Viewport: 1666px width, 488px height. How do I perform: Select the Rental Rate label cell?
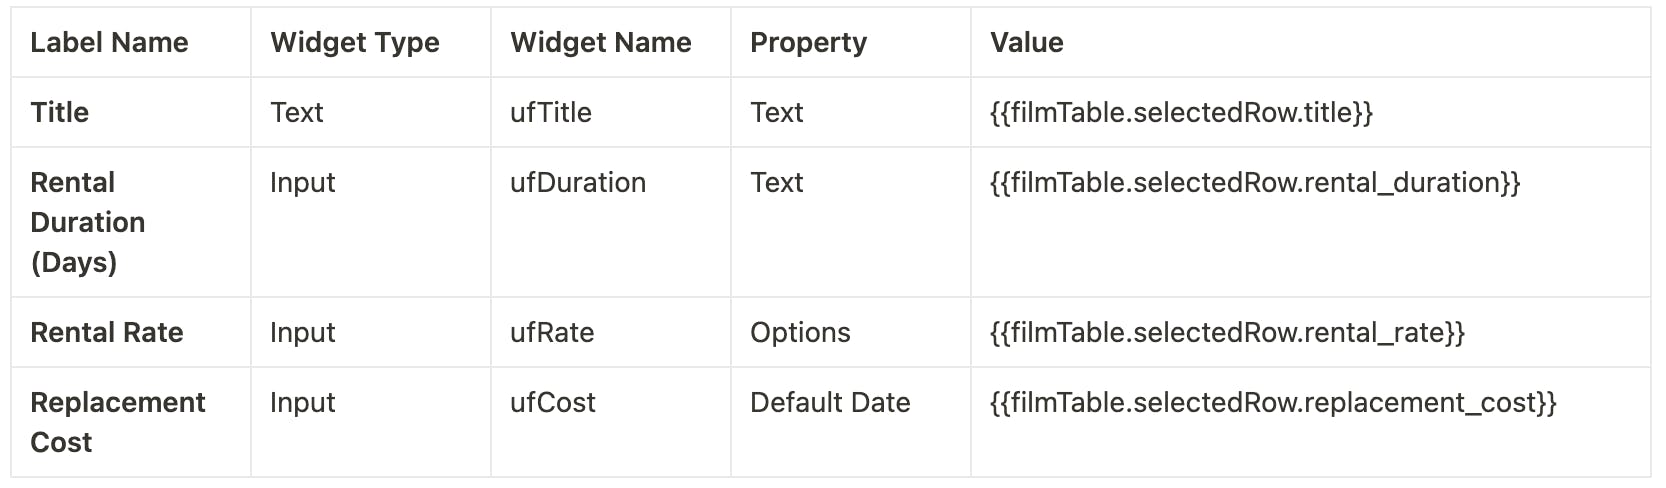tap(107, 333)
